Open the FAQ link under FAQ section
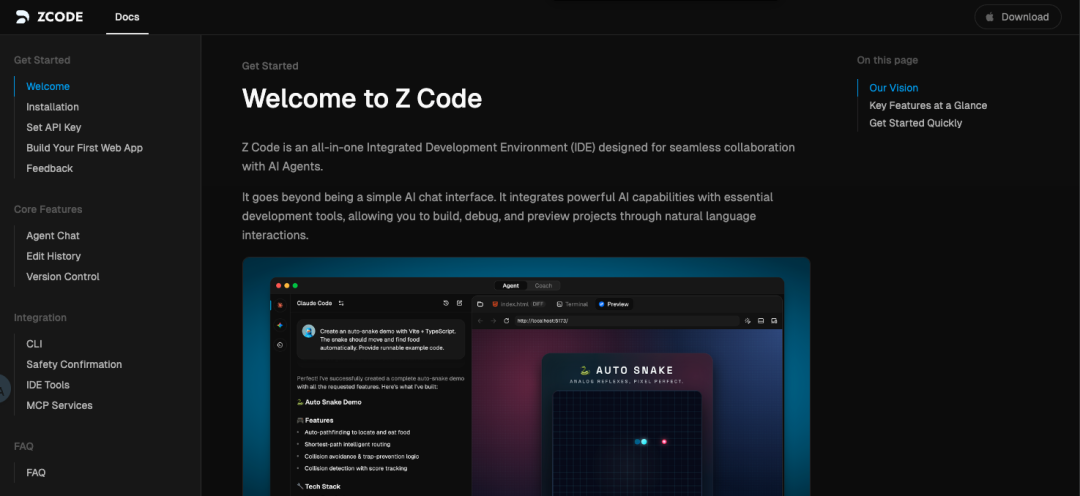 [36, 473]
